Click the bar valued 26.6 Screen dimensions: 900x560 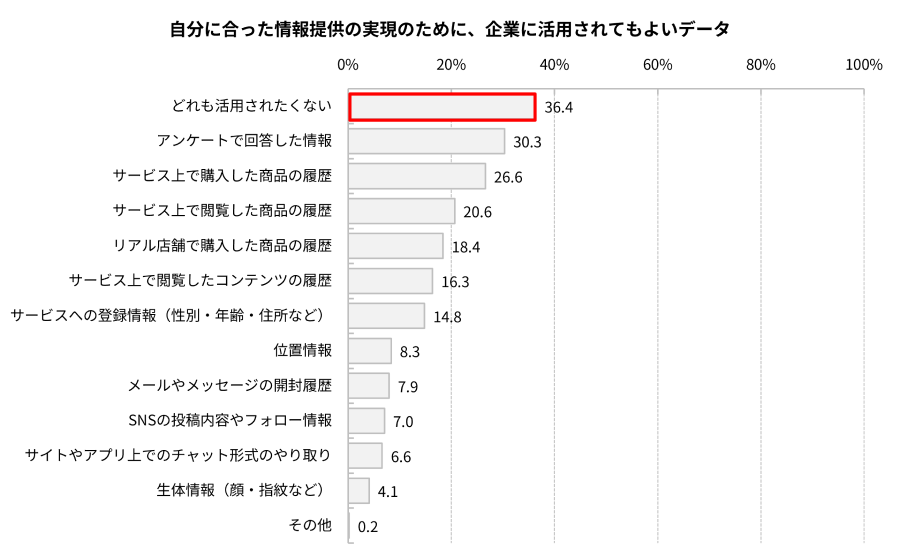tap(417, 176)
